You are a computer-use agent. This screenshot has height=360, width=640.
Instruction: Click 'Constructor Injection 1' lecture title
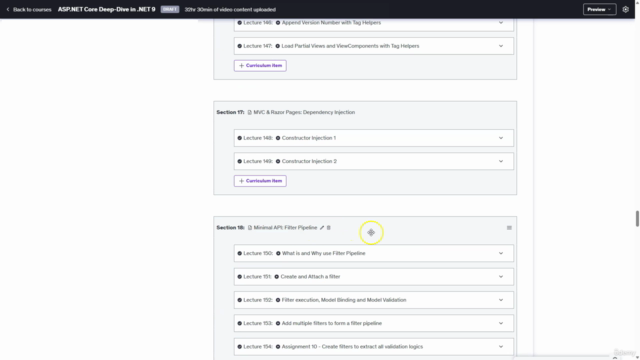pyautogui.click(x=309, y=138)
